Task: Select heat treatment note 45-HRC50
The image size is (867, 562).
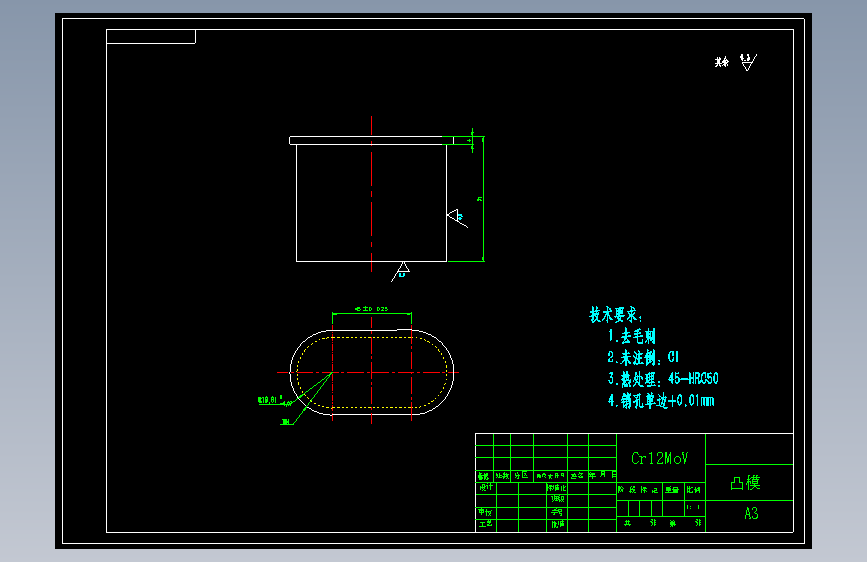Action: (663, 379)
